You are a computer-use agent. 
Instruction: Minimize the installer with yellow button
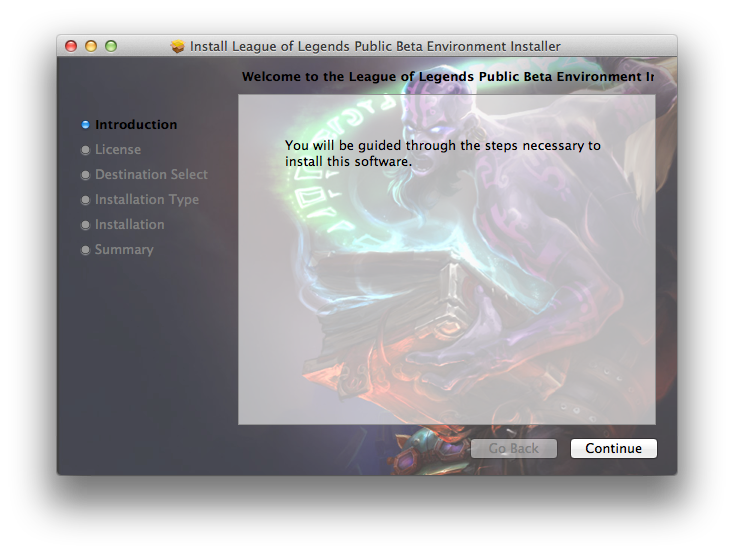click(x=91, y=46)
